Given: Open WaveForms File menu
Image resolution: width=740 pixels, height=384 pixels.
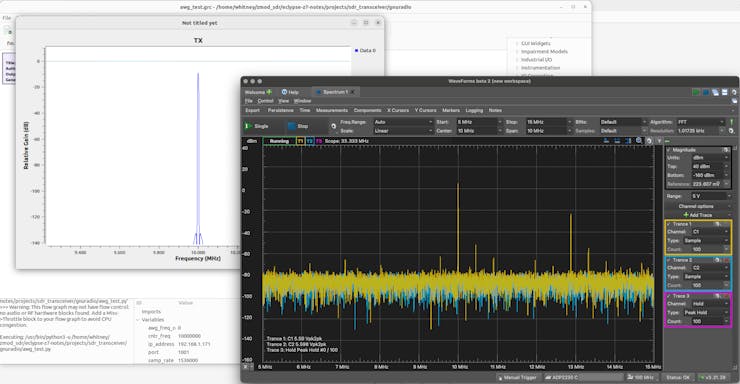Looking at the screenshot, I should [x=249, y=101].
